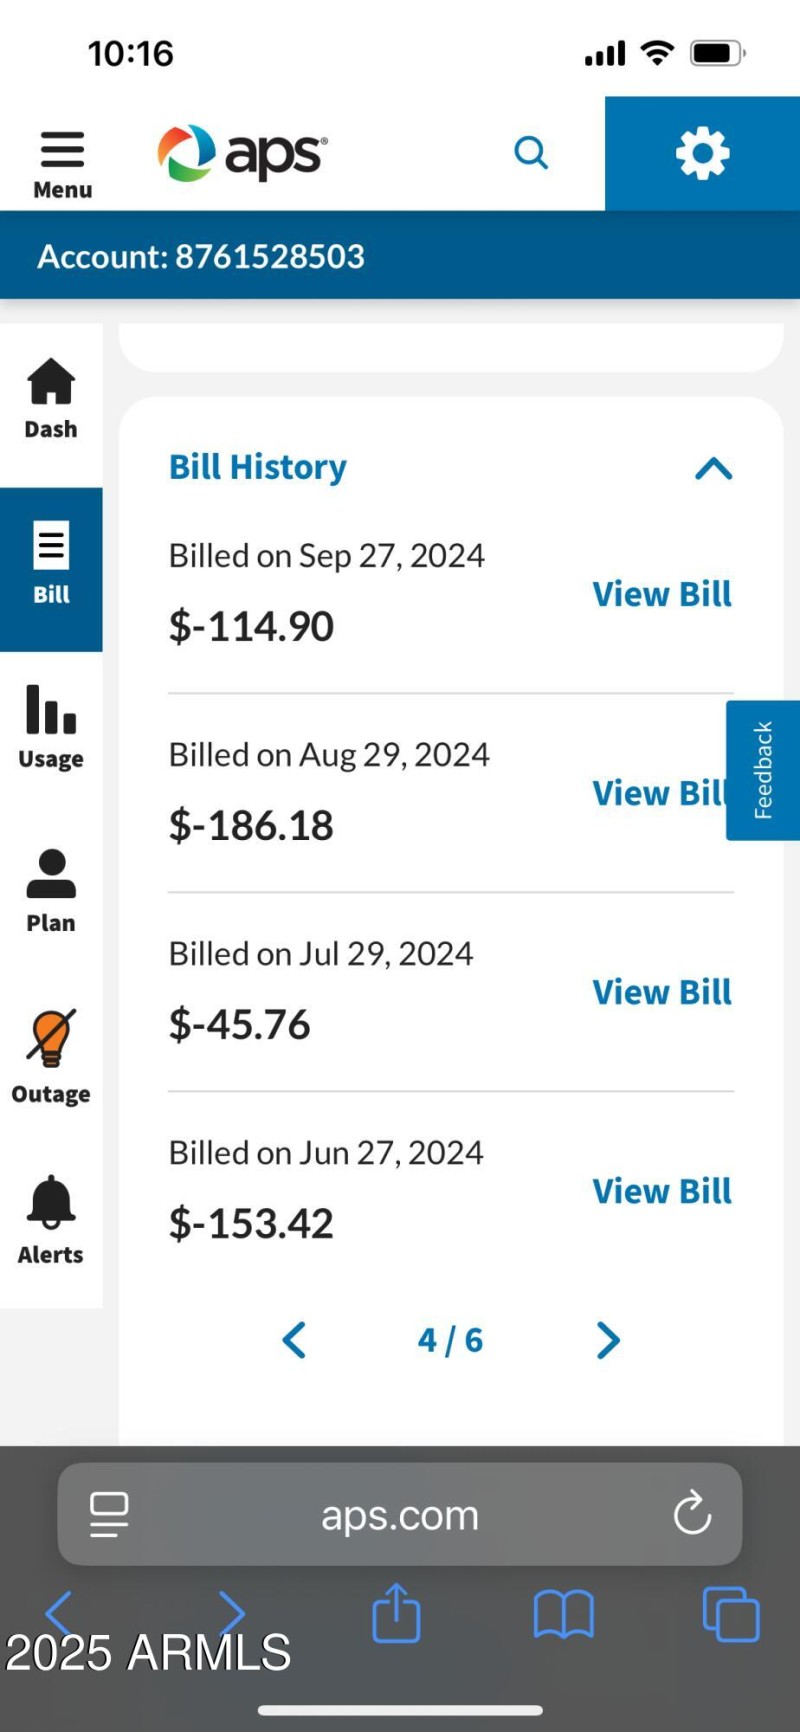
Task: Open the Safari share sheet
Action: pyautogui.click(x=396, y=1612)
